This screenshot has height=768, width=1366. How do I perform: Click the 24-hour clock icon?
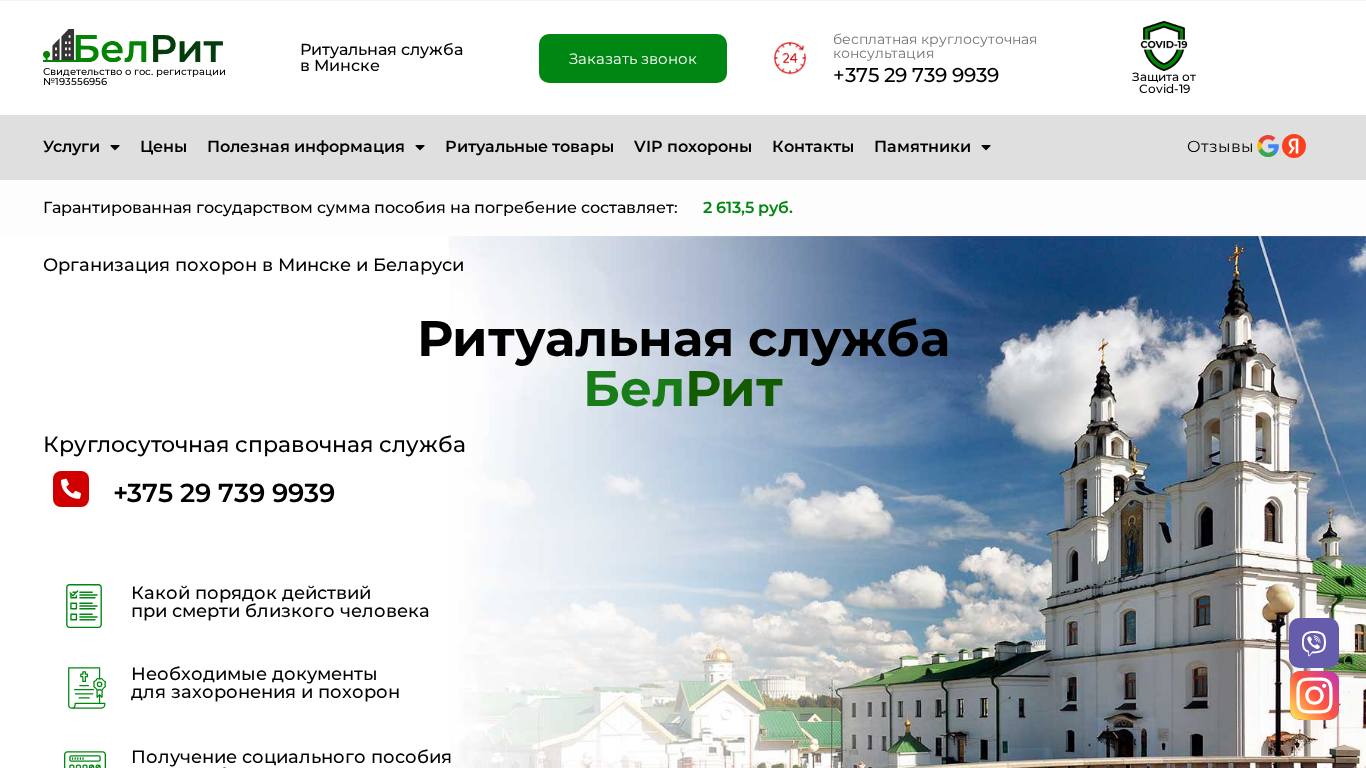point(790,58)
